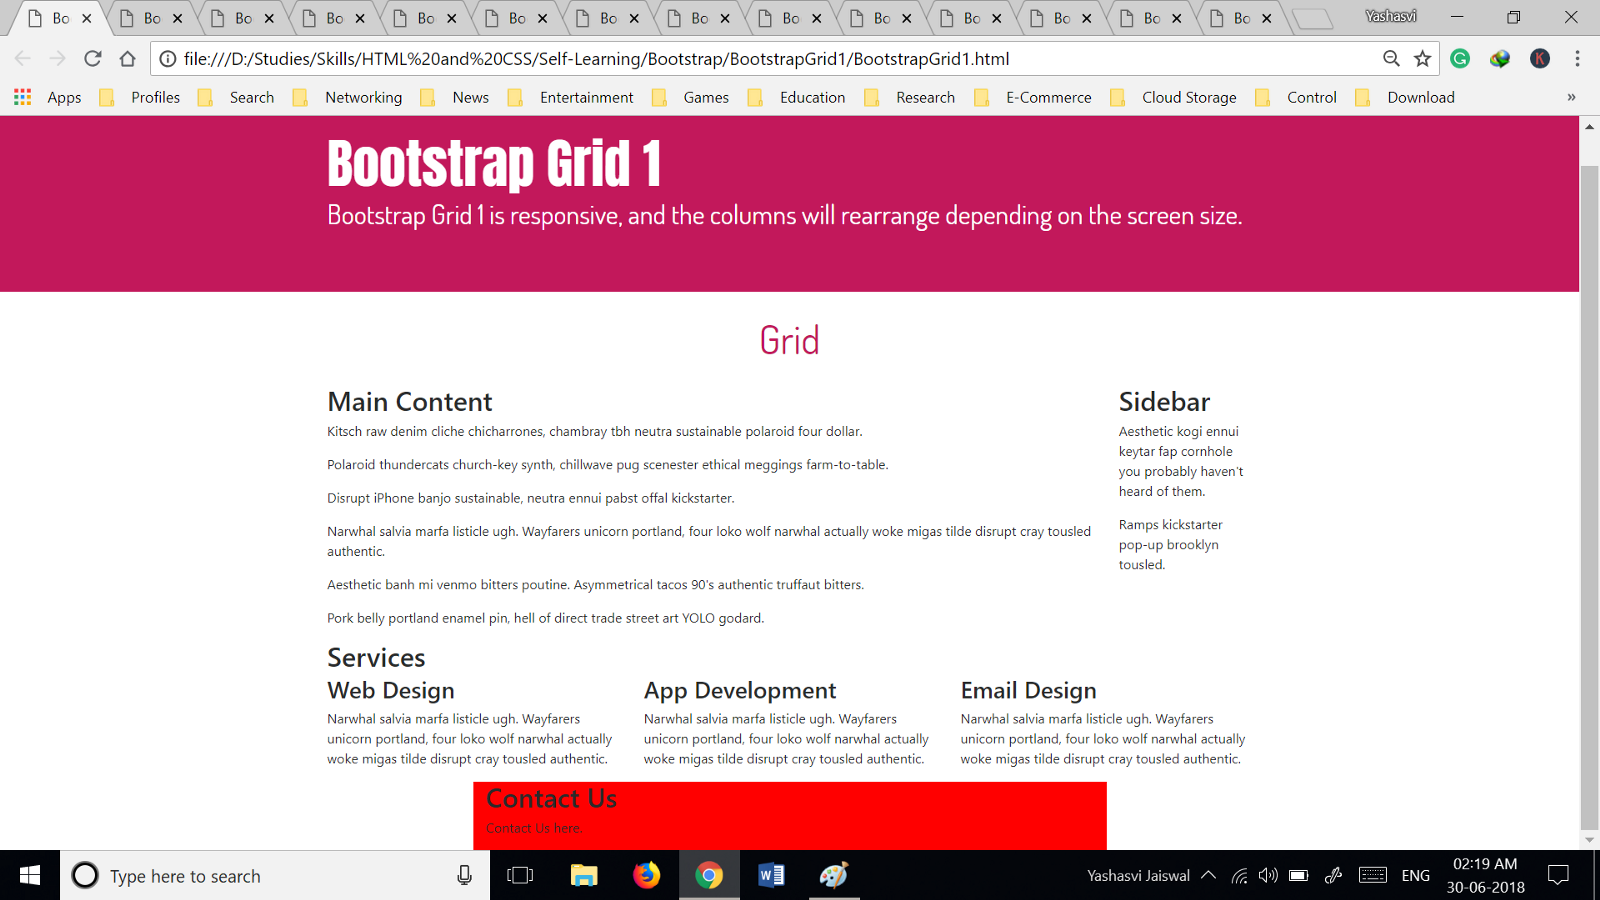Screen dimensions: 1600x900
Task: Open the News bookmark folder
Action: click(x=455, y=97)
